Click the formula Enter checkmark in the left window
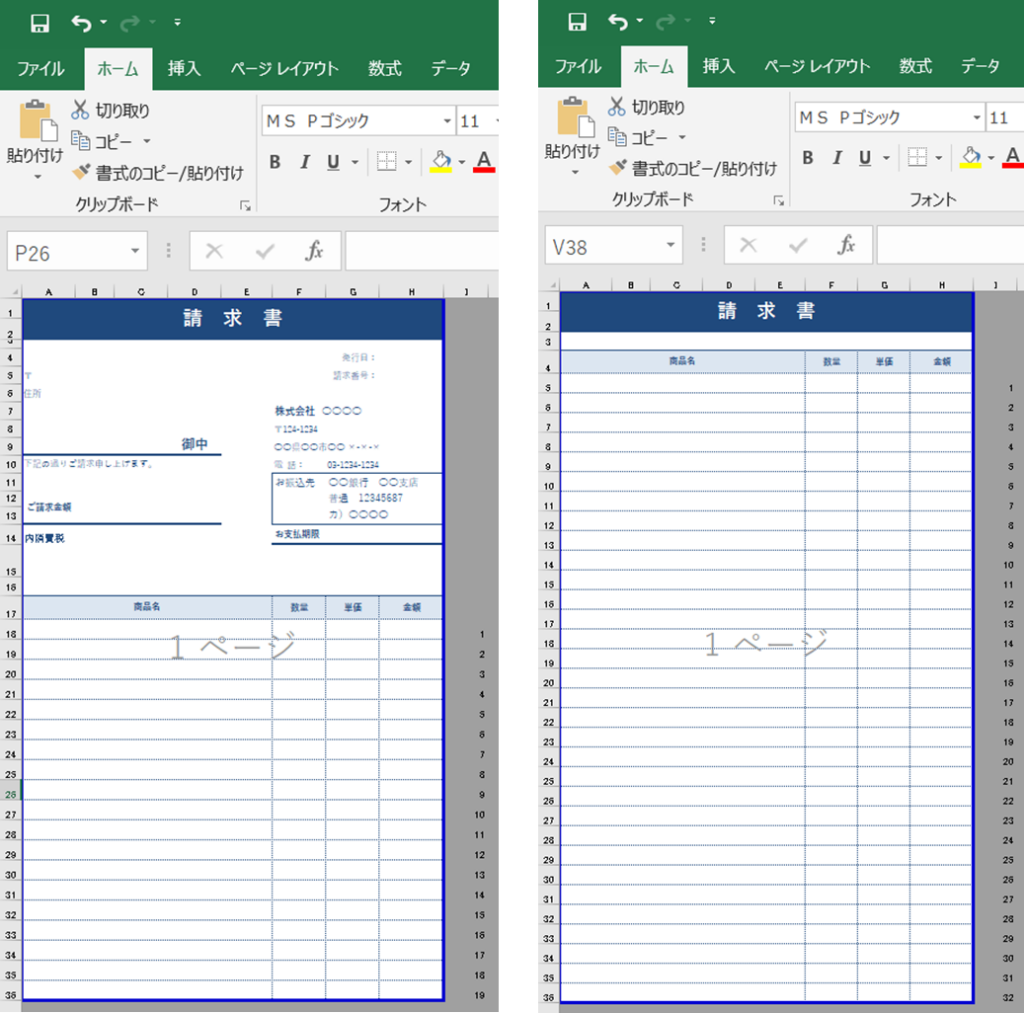The image size is (1024, 1013). click(x=264, y=251)
